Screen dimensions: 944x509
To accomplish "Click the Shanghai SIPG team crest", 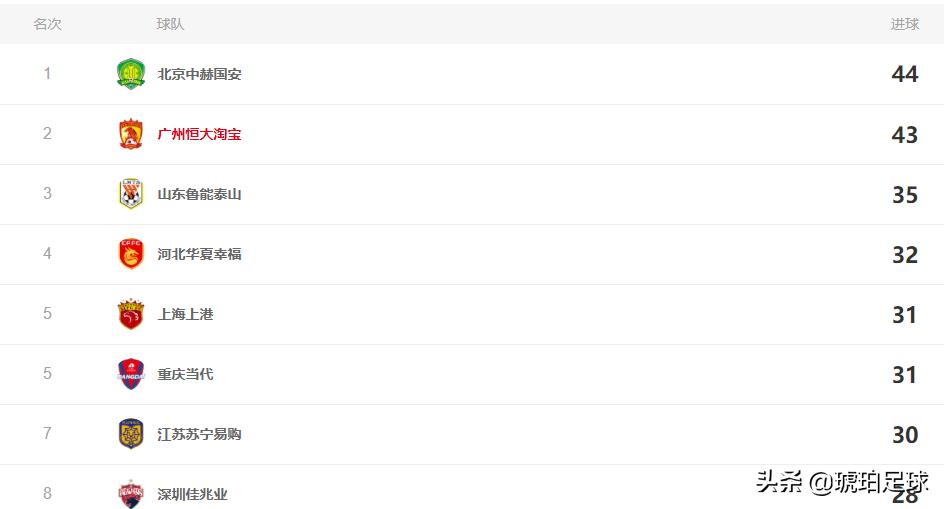I will pos(131,314).
